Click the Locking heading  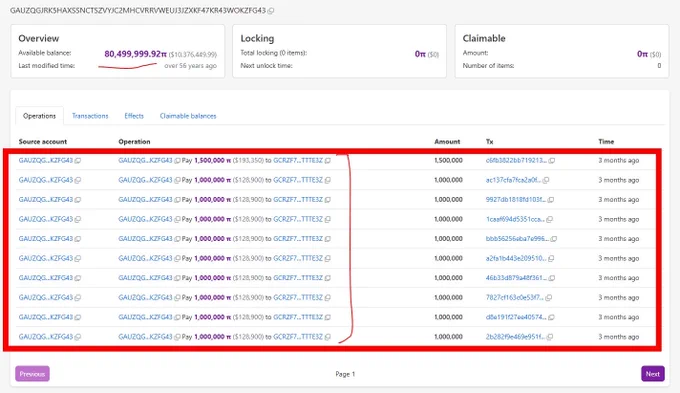tap(257, 38)
